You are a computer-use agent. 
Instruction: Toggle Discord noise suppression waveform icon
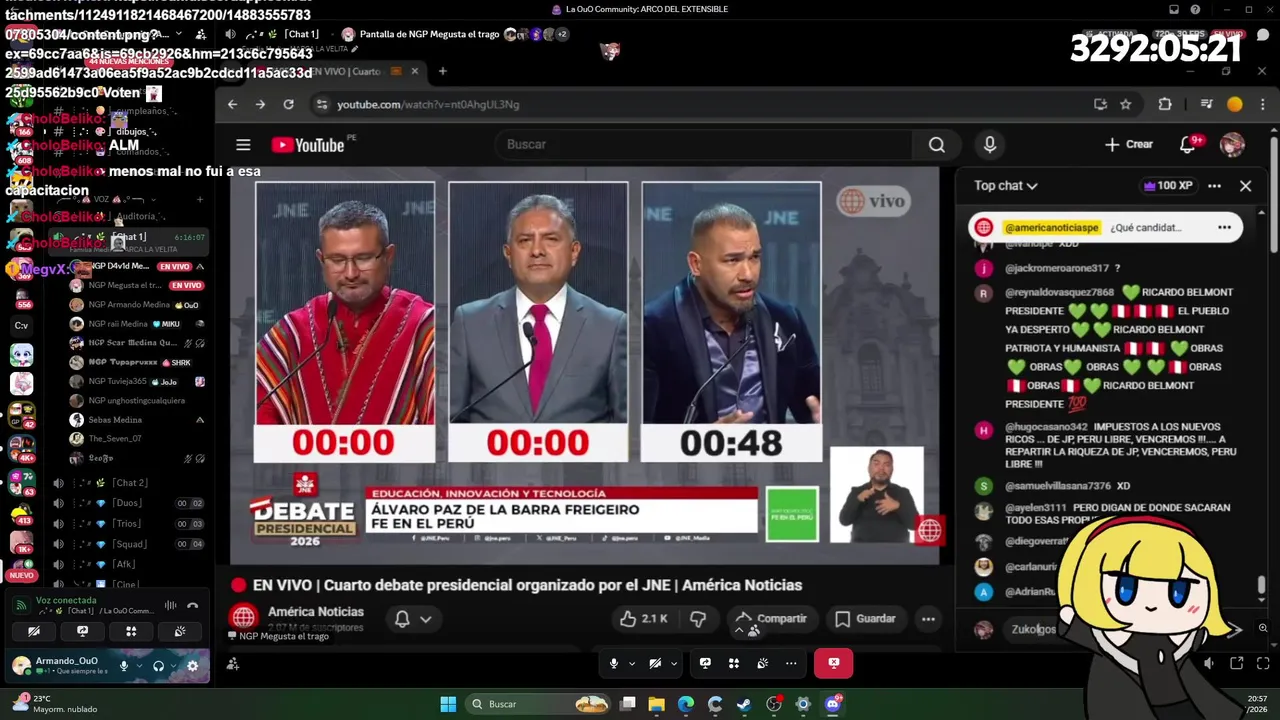(170, 605)
